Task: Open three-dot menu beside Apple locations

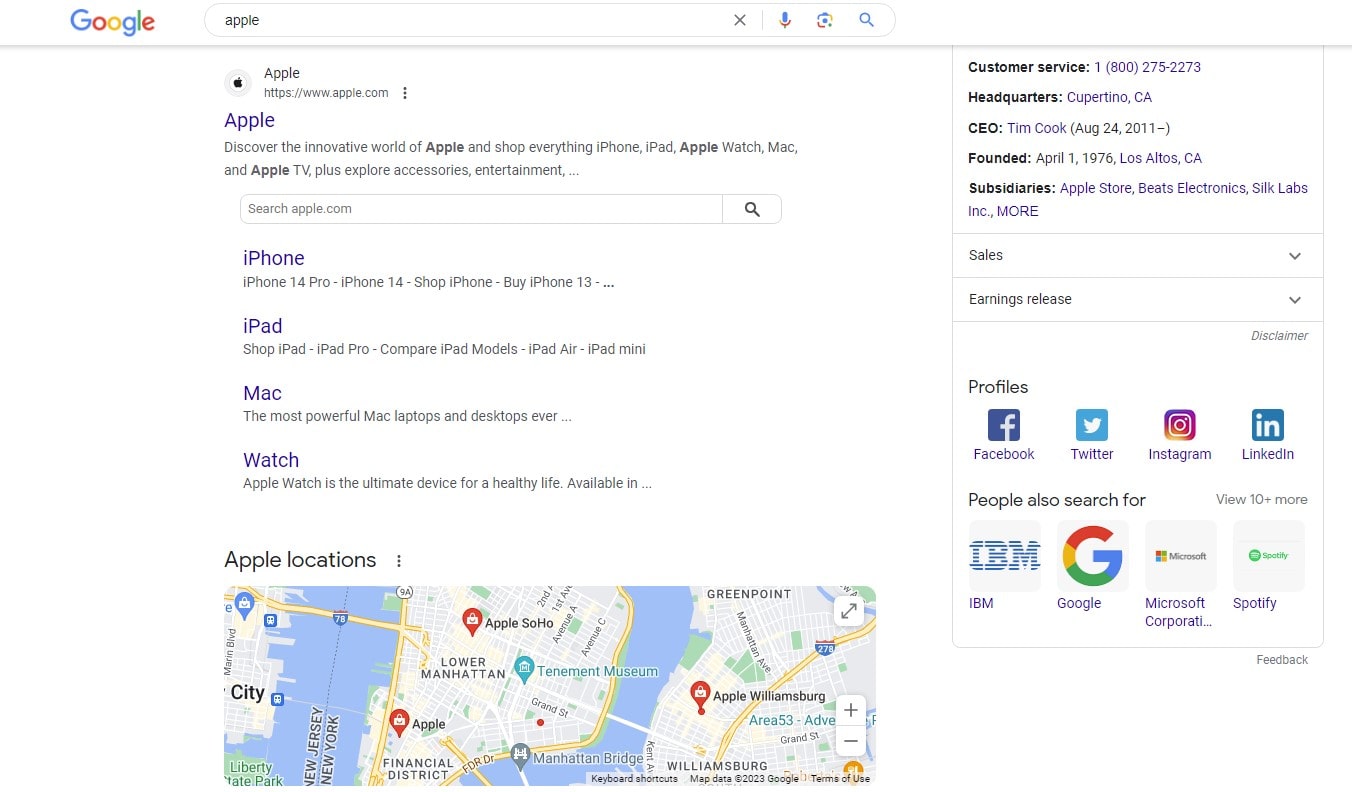Action: click(399, 561)
